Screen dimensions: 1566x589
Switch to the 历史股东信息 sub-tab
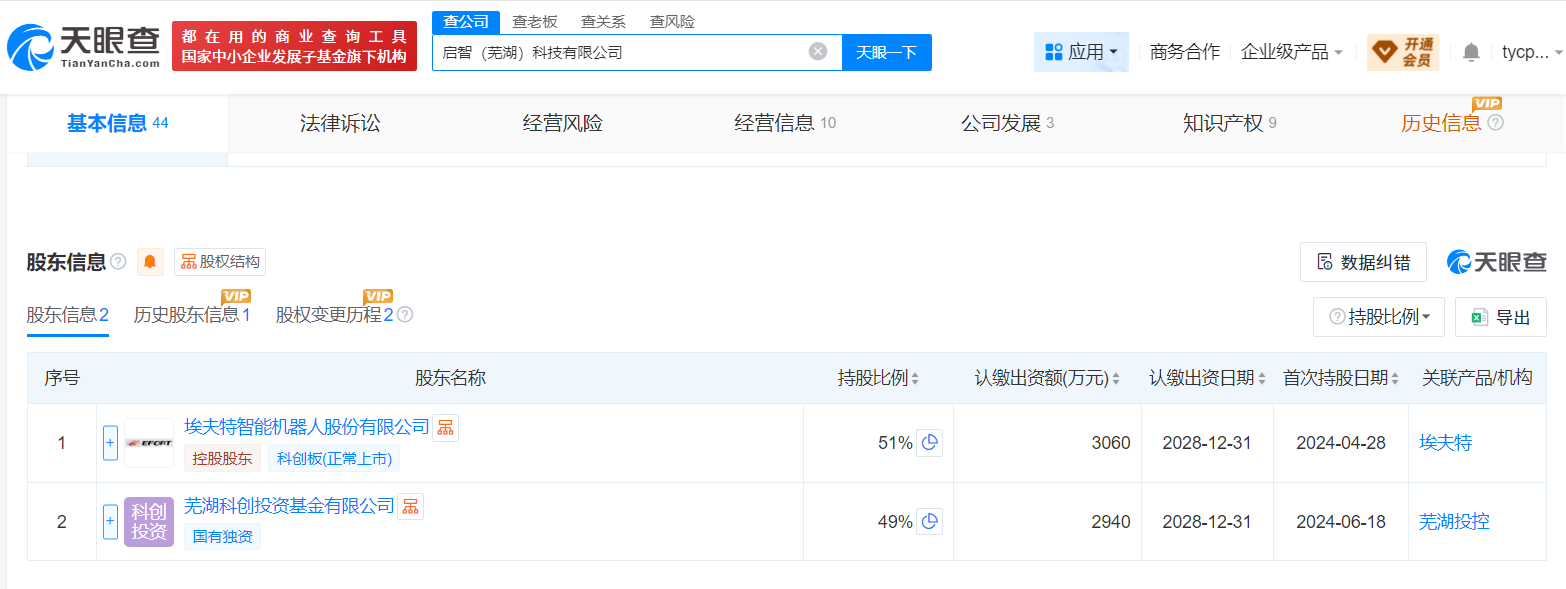(x=192, y=315)
